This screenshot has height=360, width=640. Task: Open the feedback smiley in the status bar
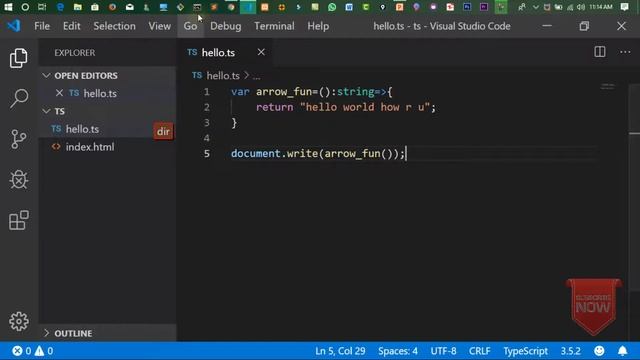(x=599, y=351)
